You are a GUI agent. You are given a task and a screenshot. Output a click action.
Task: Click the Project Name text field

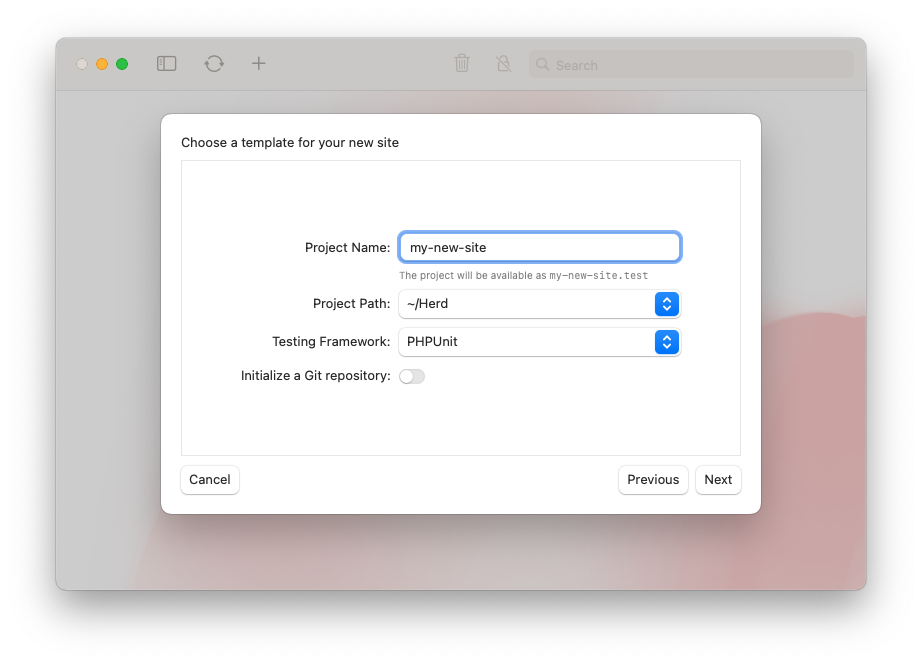tap(540, 248)
